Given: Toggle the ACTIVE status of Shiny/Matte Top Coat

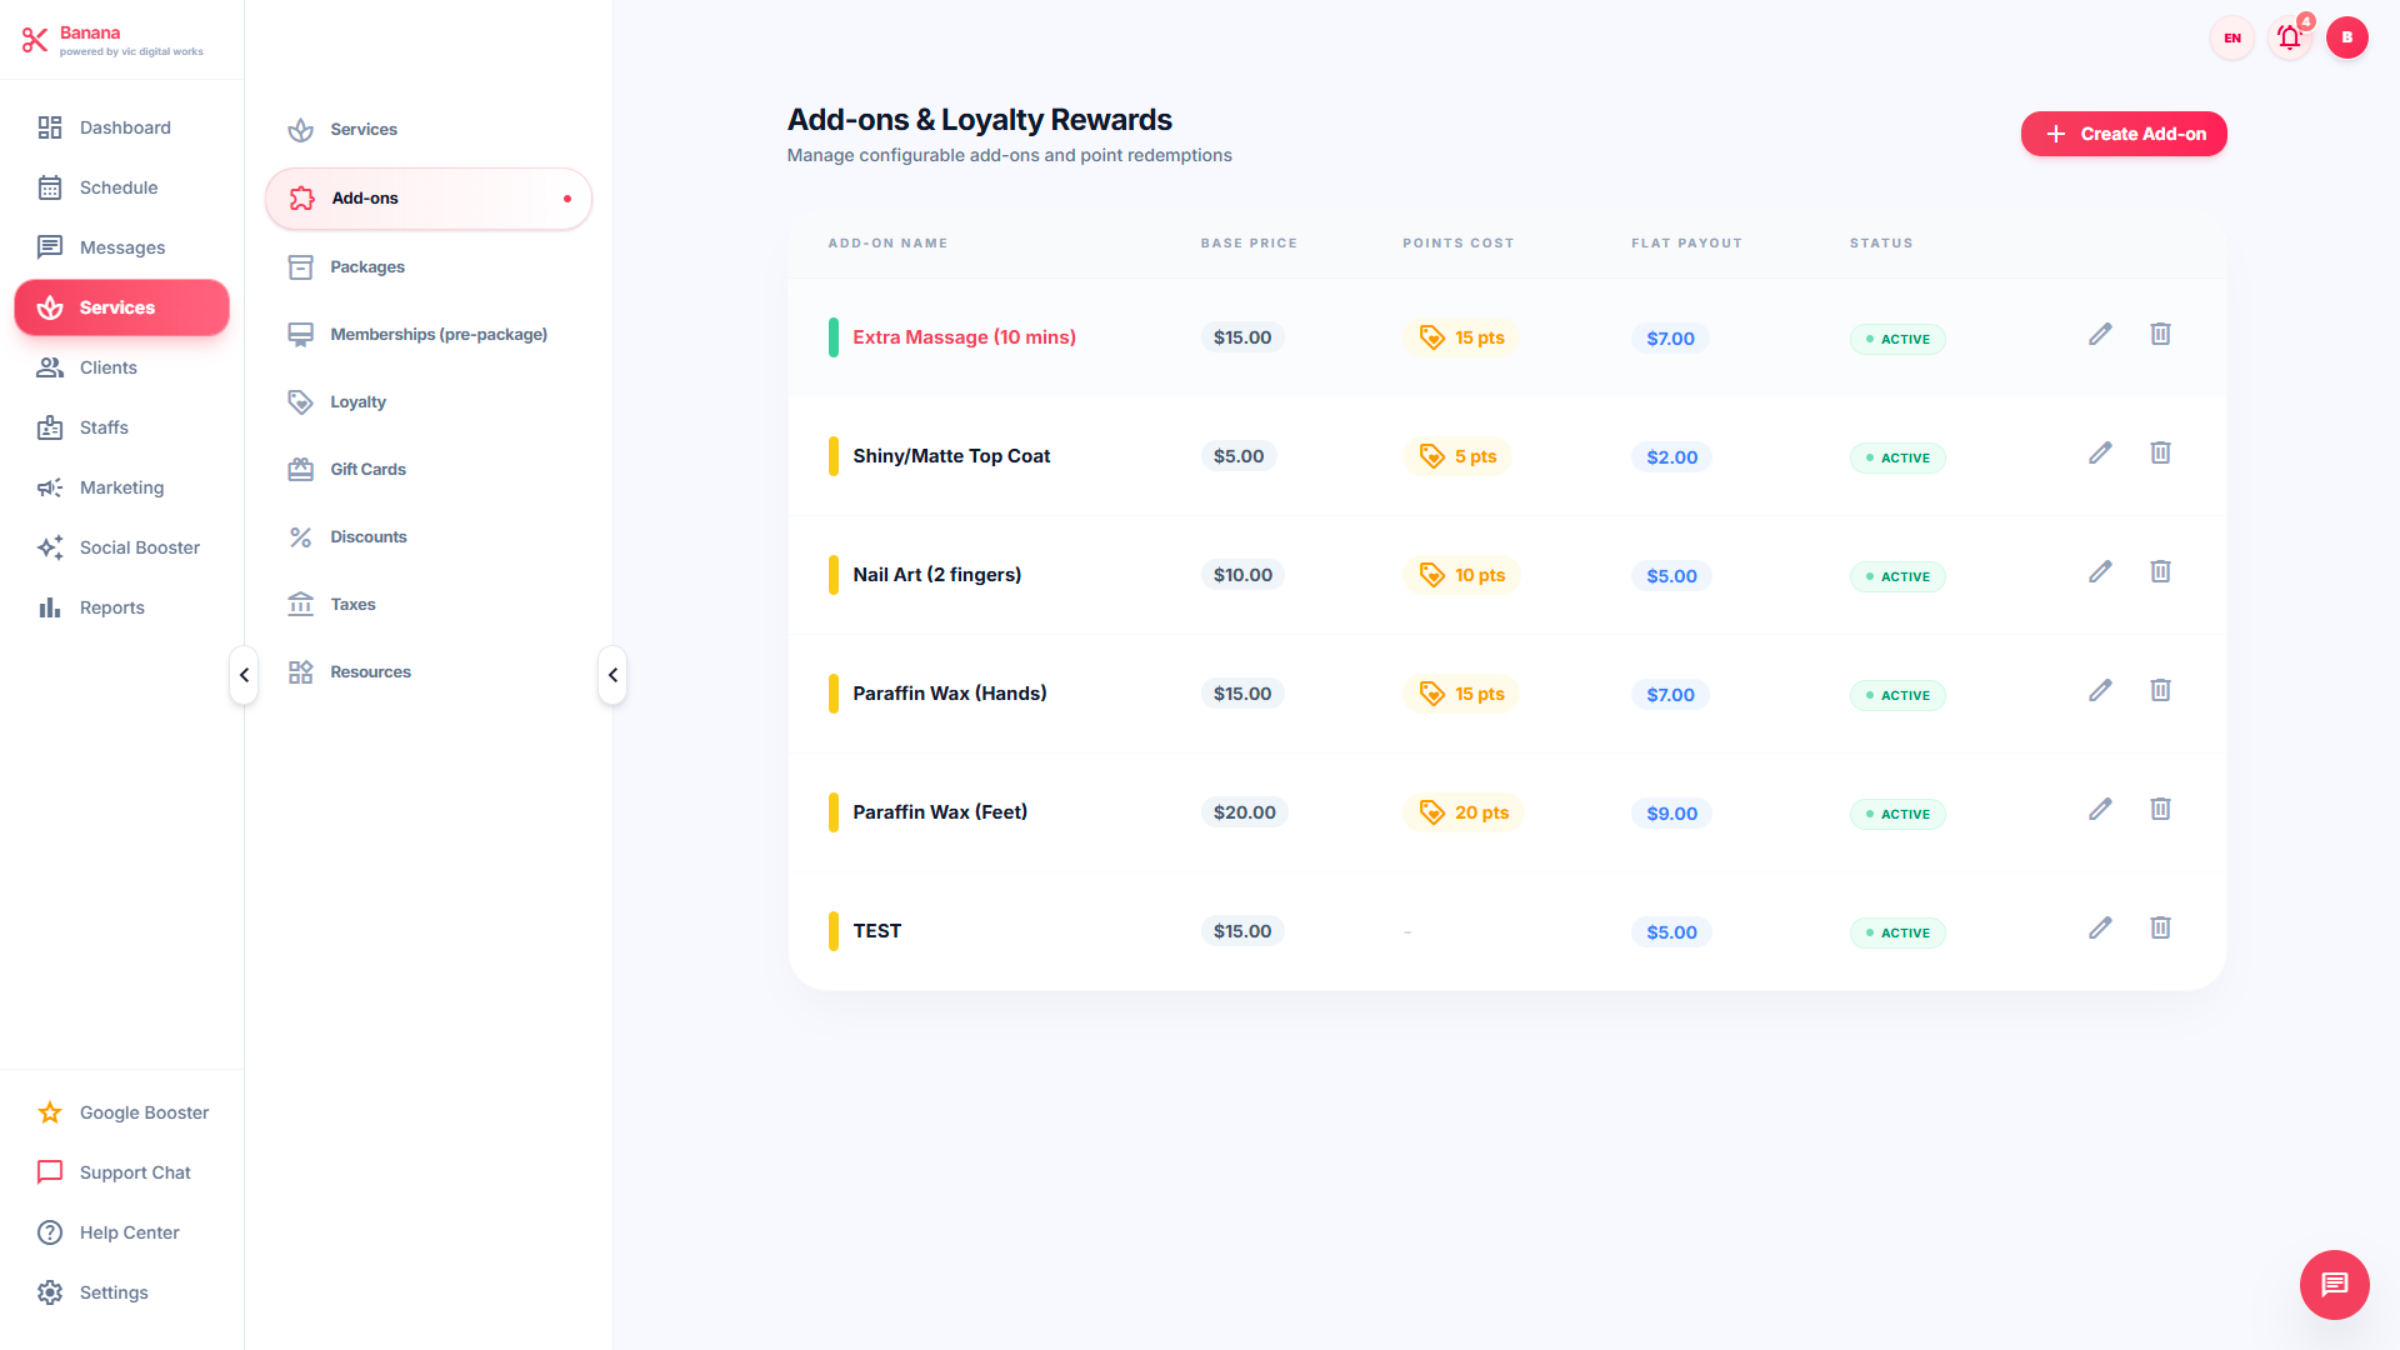Looking at the screenshot, I should (x=1897, y=457).
